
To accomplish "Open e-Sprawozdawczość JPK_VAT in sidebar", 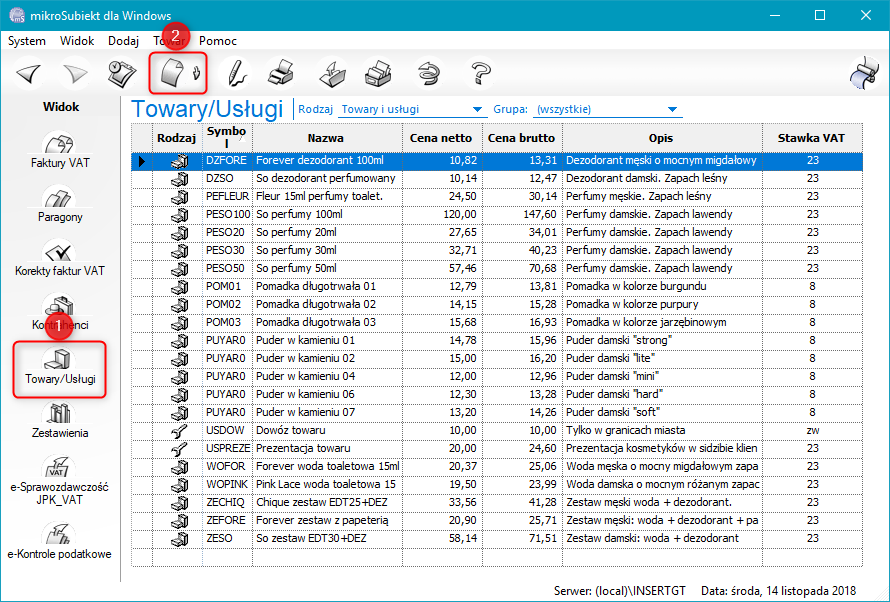I will point(60,481).
